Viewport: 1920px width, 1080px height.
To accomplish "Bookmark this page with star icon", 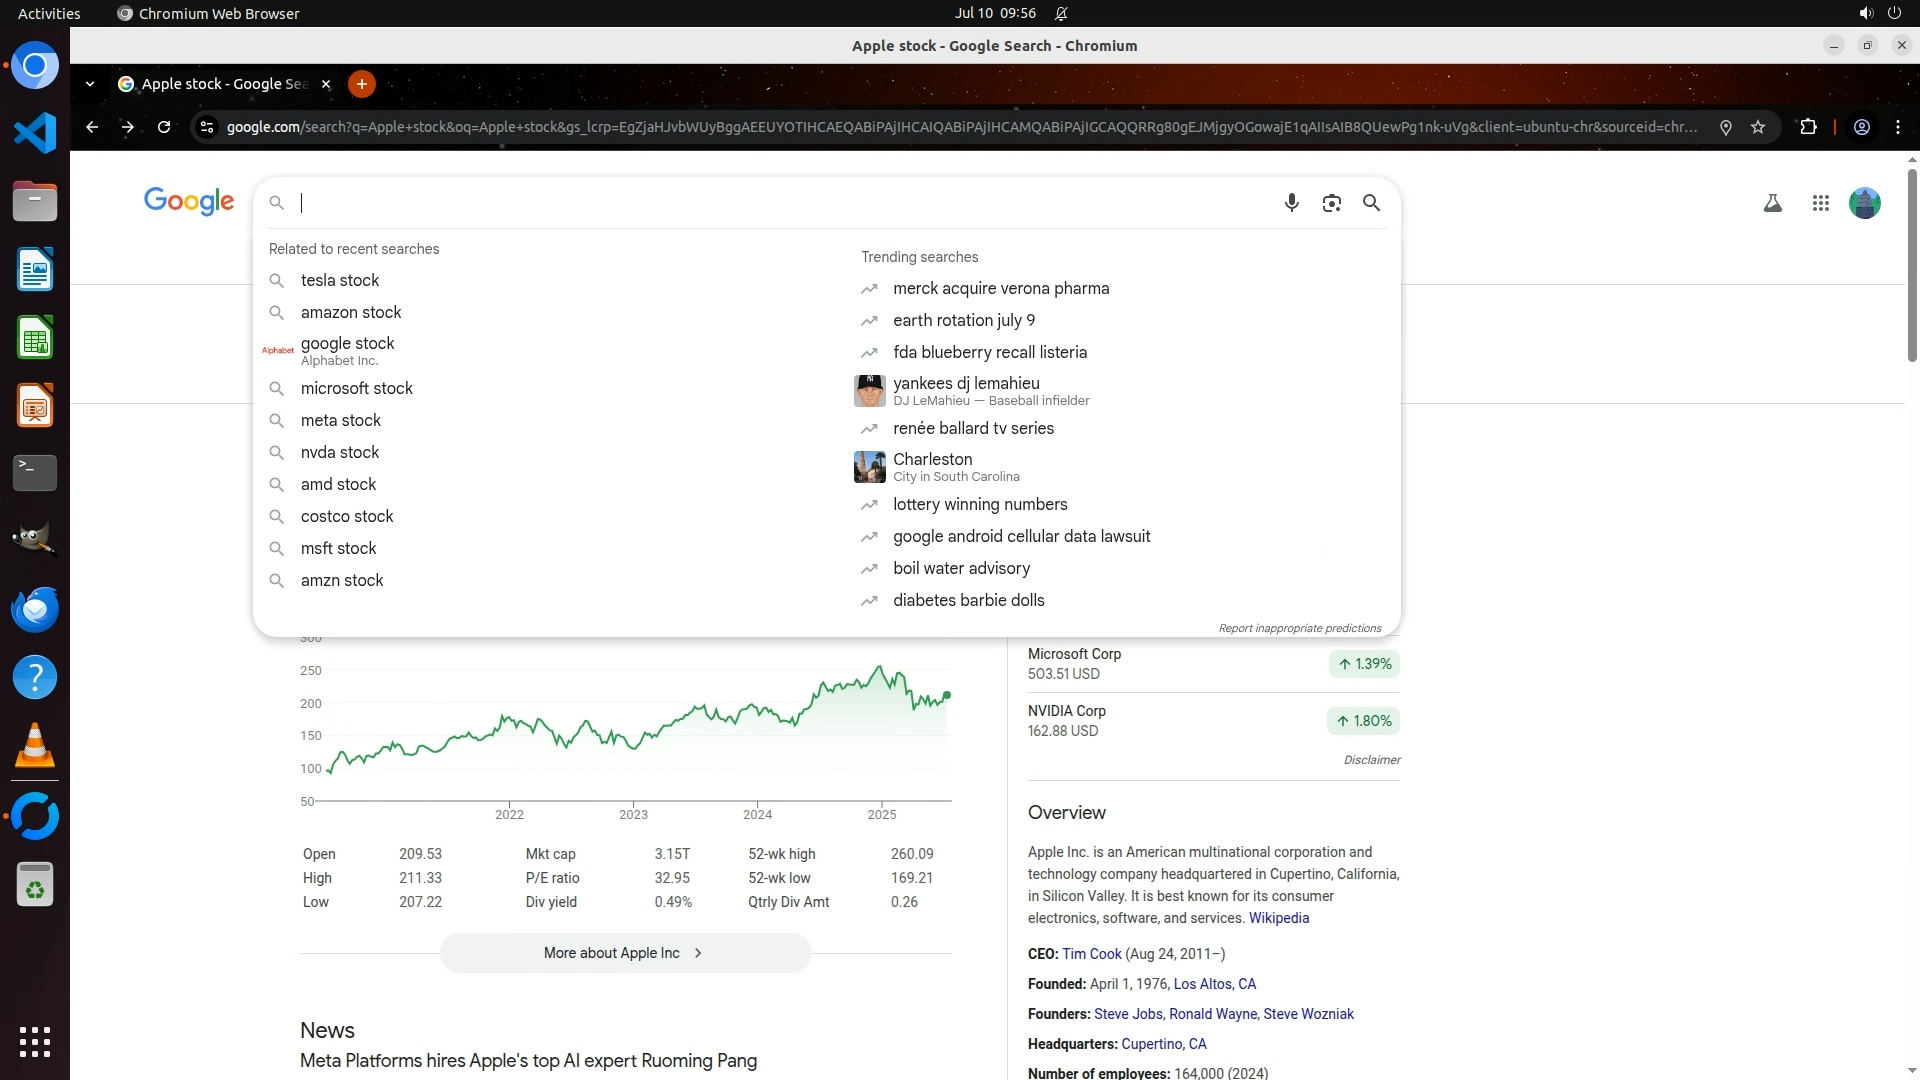I will click(1758, 127).
